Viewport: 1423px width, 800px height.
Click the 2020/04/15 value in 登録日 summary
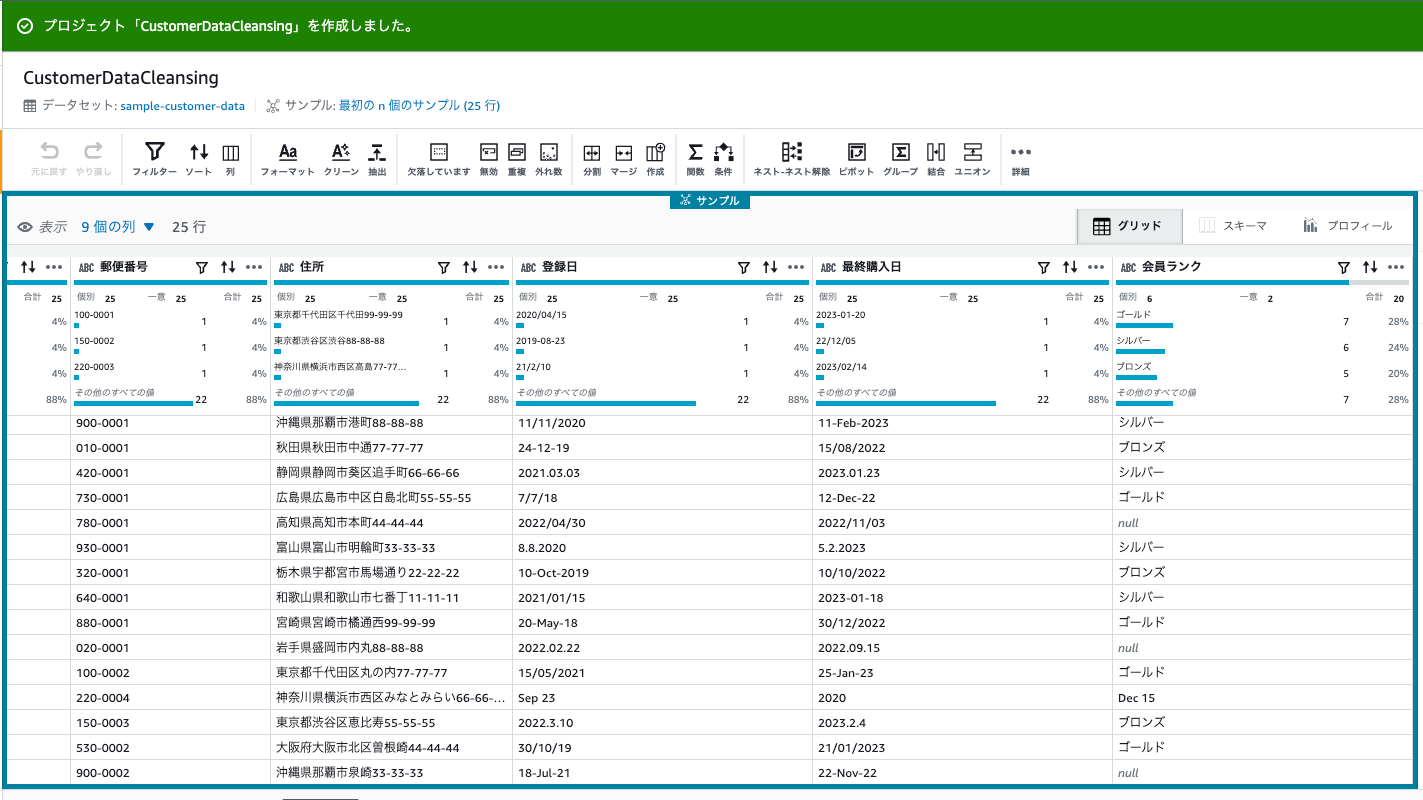[x=540, y=314]
